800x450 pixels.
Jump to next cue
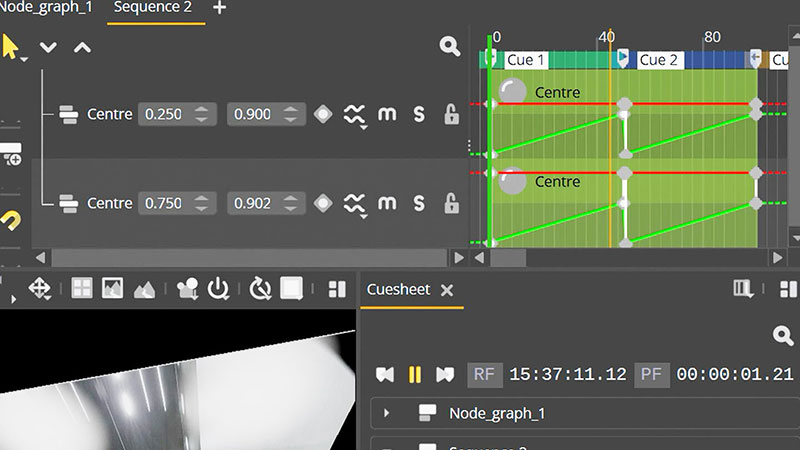[445, 375]
